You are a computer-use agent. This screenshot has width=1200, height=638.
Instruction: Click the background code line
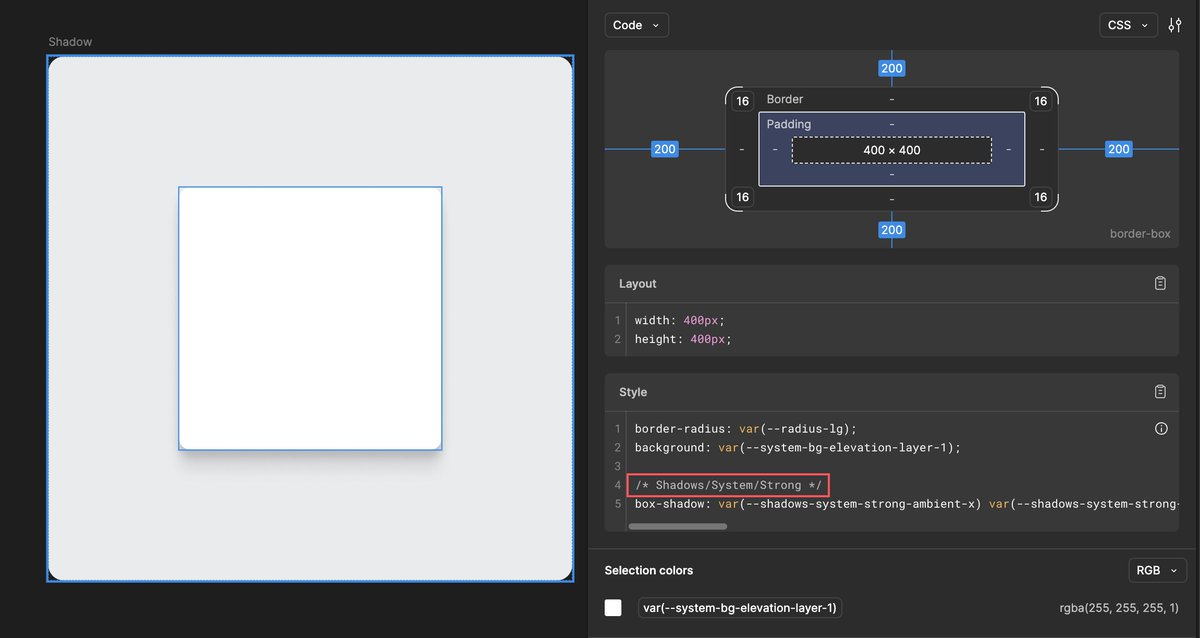[797, 447]
